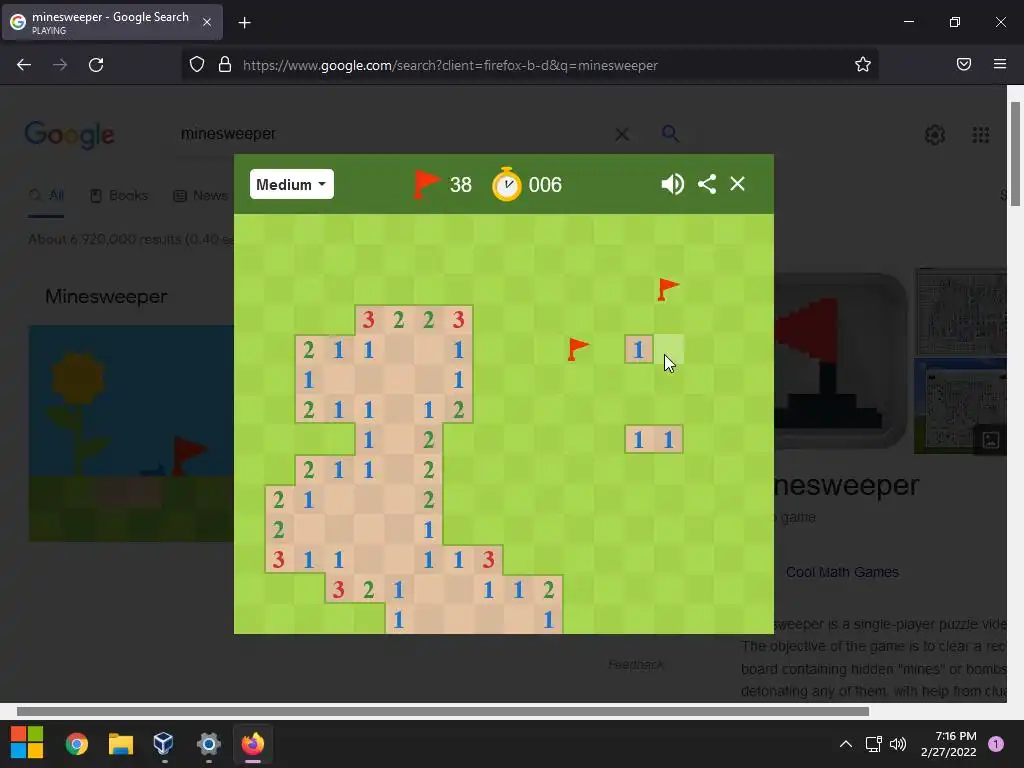Open the Google apps grid
The height and width of the screenshot is (768, 1024).
point(980,135)
